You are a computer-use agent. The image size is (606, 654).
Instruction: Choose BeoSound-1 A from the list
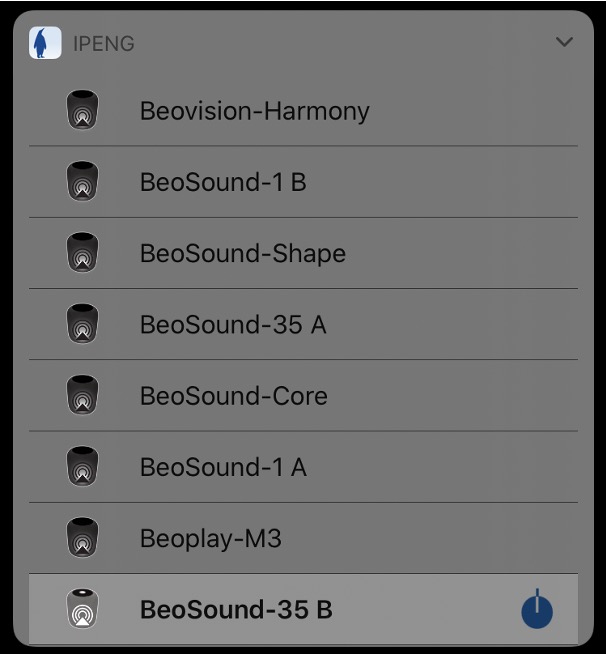223,467
